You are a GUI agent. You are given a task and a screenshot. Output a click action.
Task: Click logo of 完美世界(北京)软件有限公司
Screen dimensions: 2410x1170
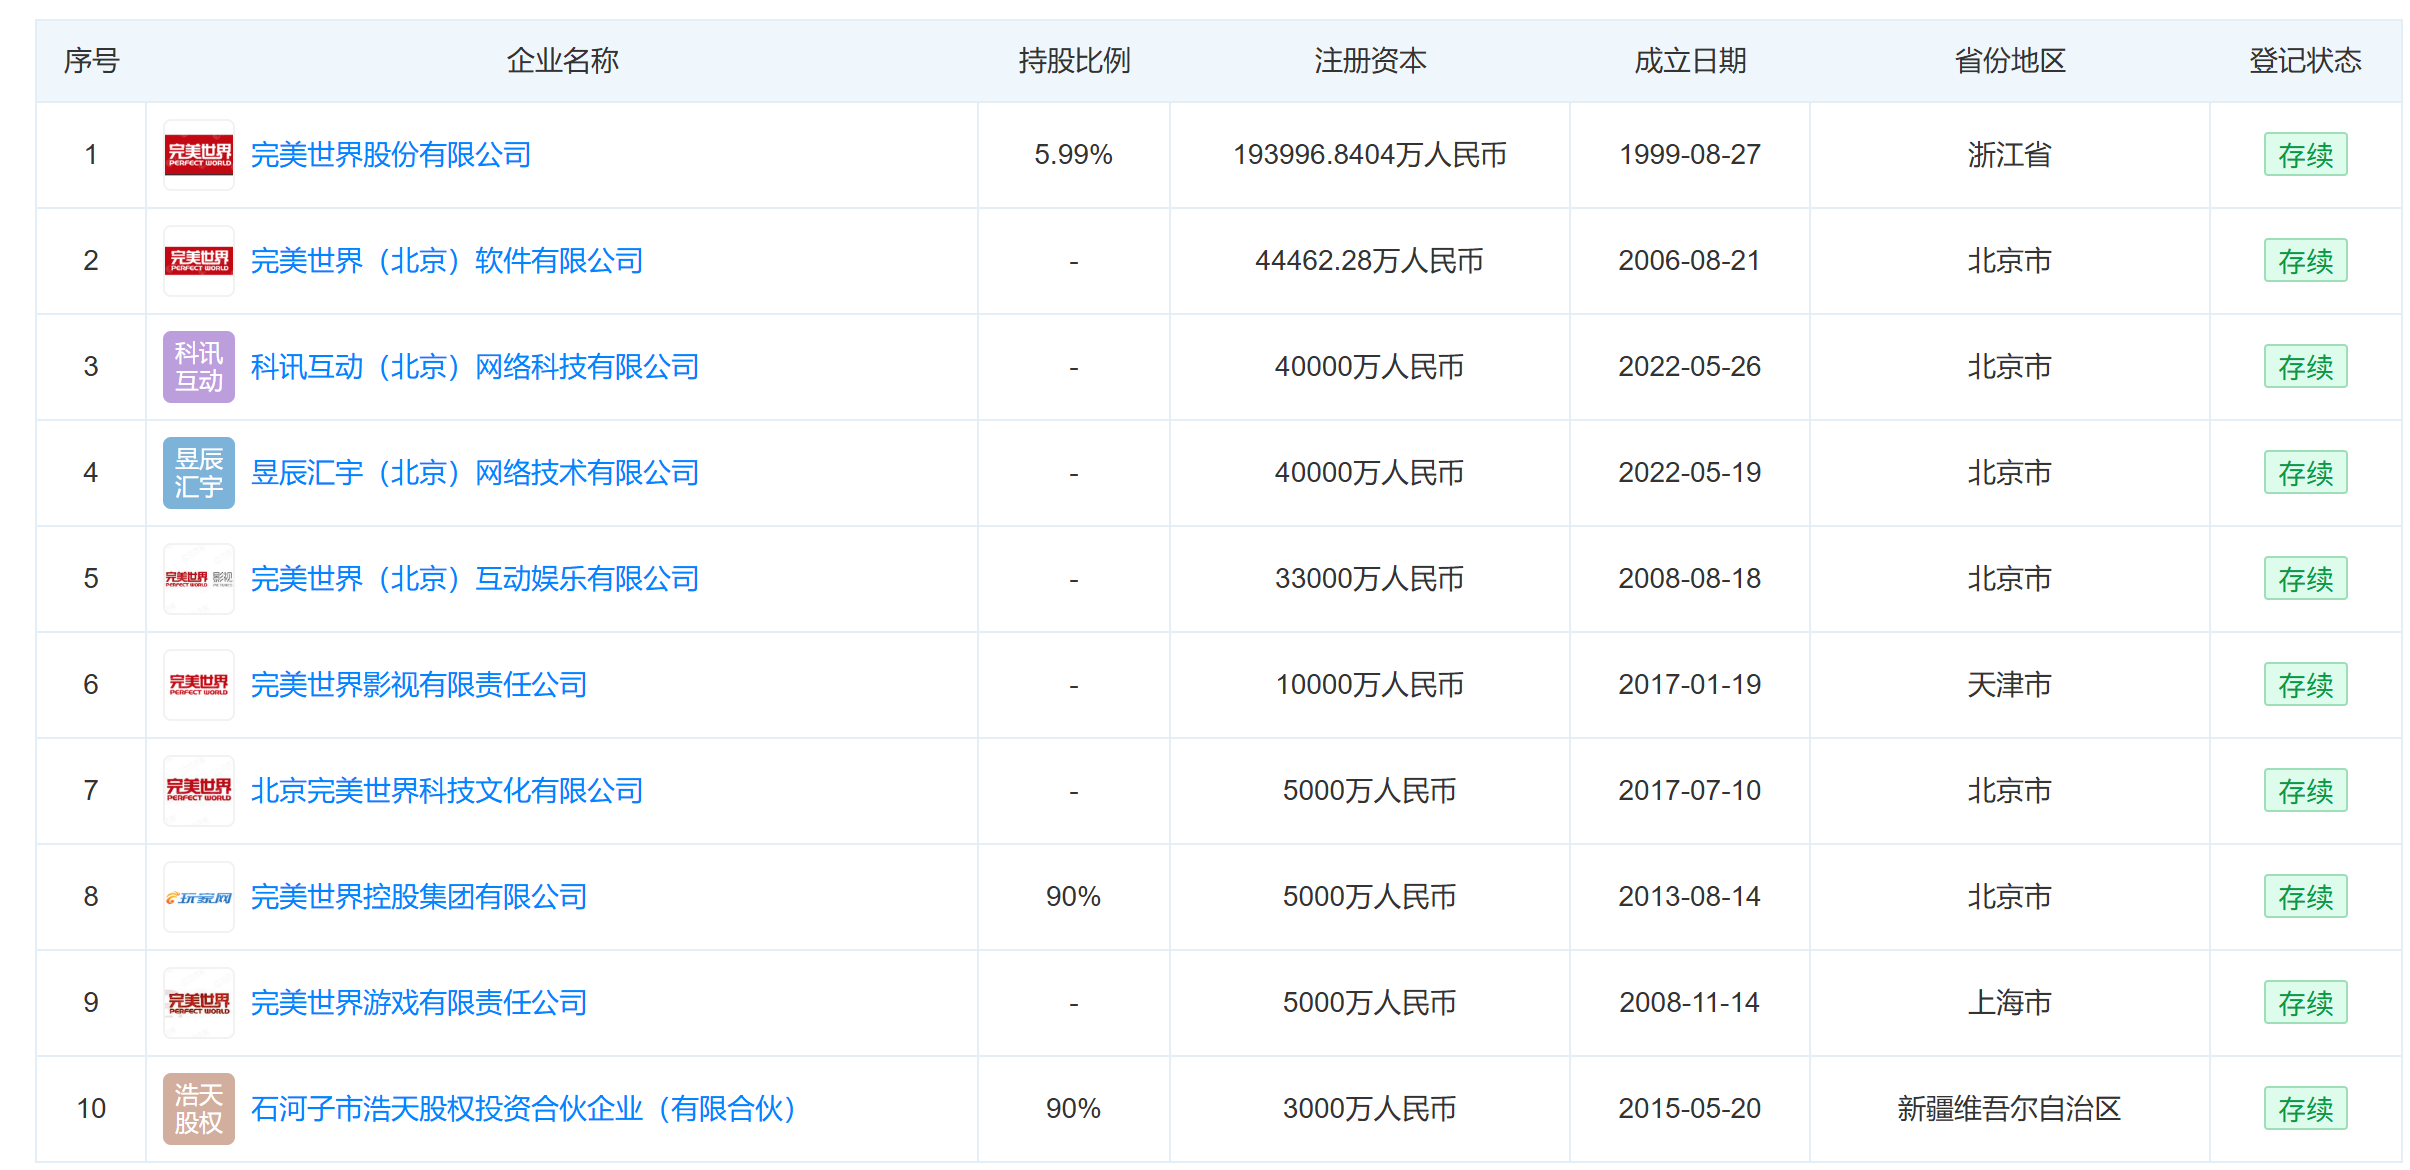199,261
